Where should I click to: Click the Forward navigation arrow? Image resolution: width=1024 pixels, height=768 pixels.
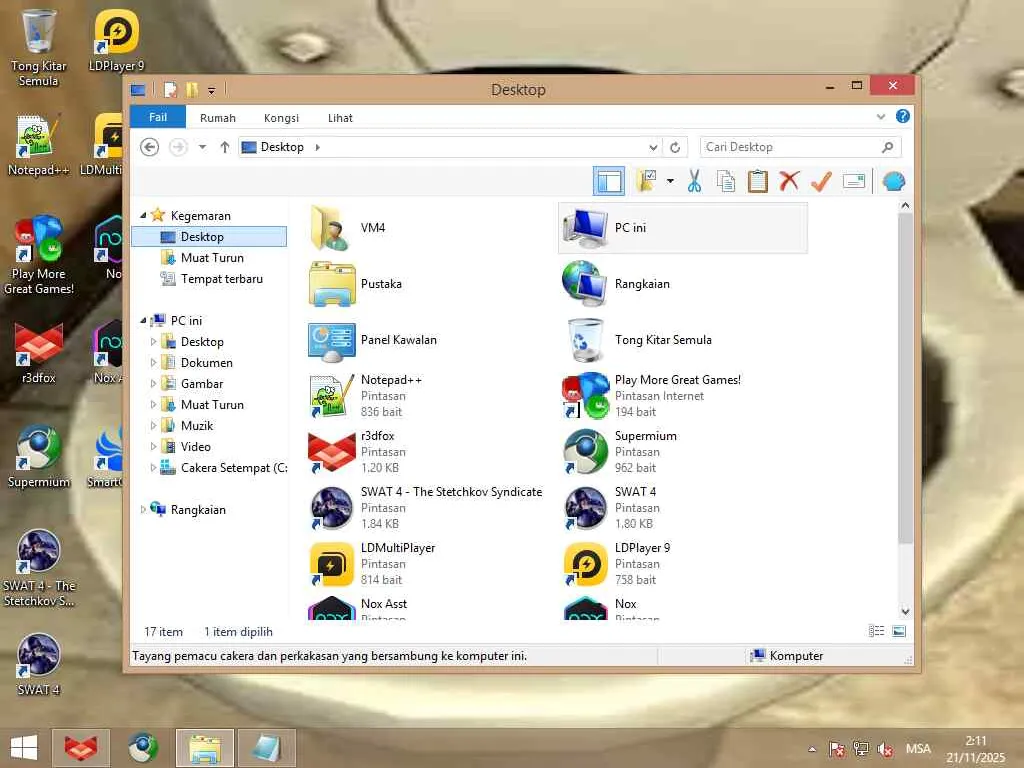point(178,147)
